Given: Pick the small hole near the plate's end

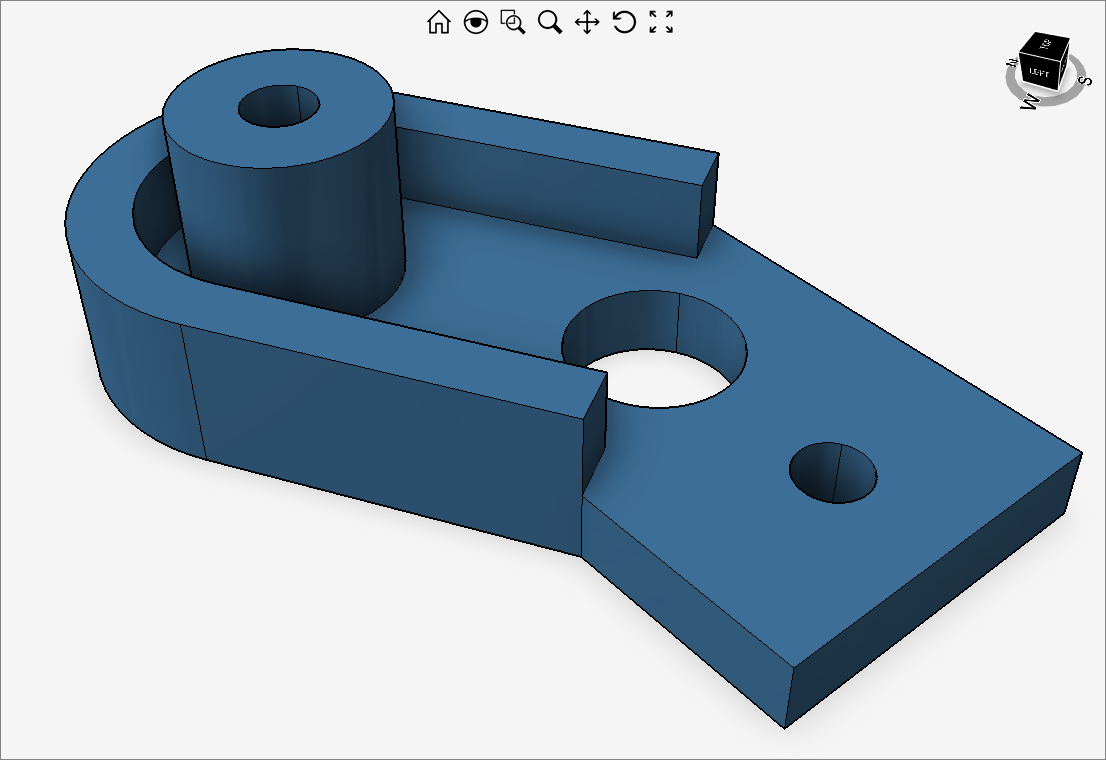Looking at the screenshot, I should 833,474.
